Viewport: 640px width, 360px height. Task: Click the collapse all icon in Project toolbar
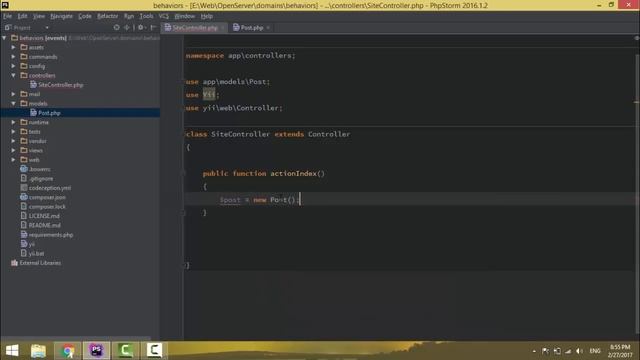coord(127,27)
